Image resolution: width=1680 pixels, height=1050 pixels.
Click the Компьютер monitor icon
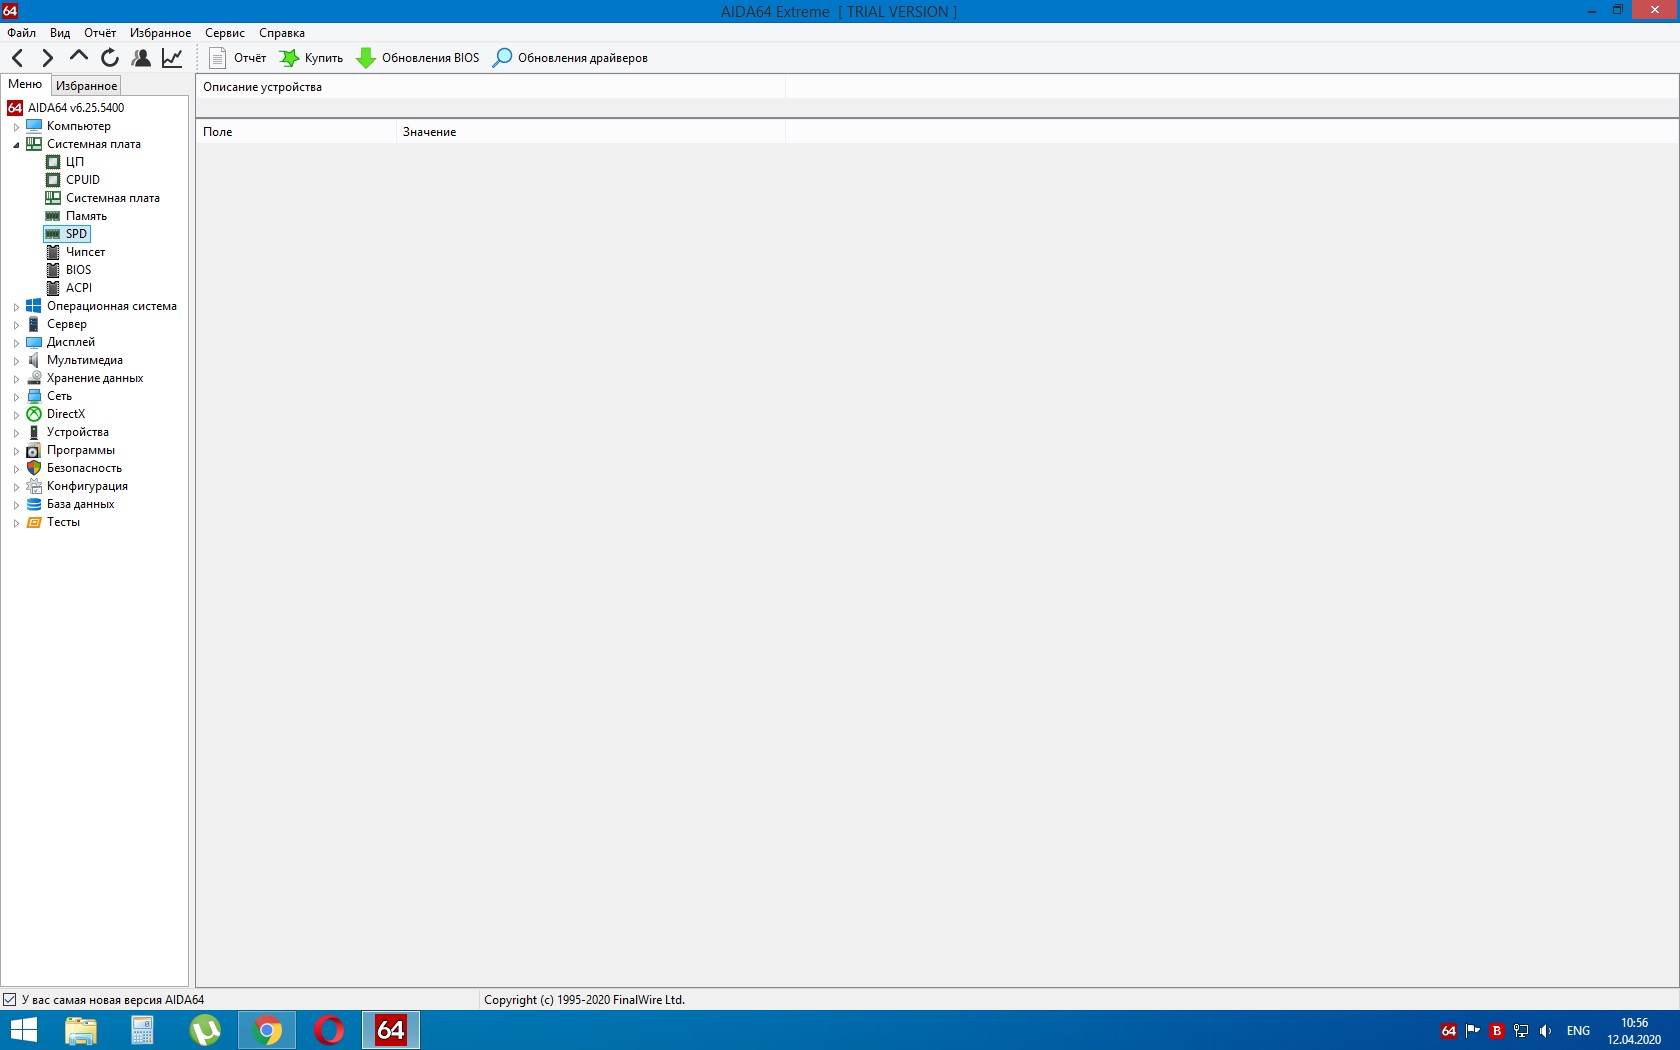(x=34, y=126)
